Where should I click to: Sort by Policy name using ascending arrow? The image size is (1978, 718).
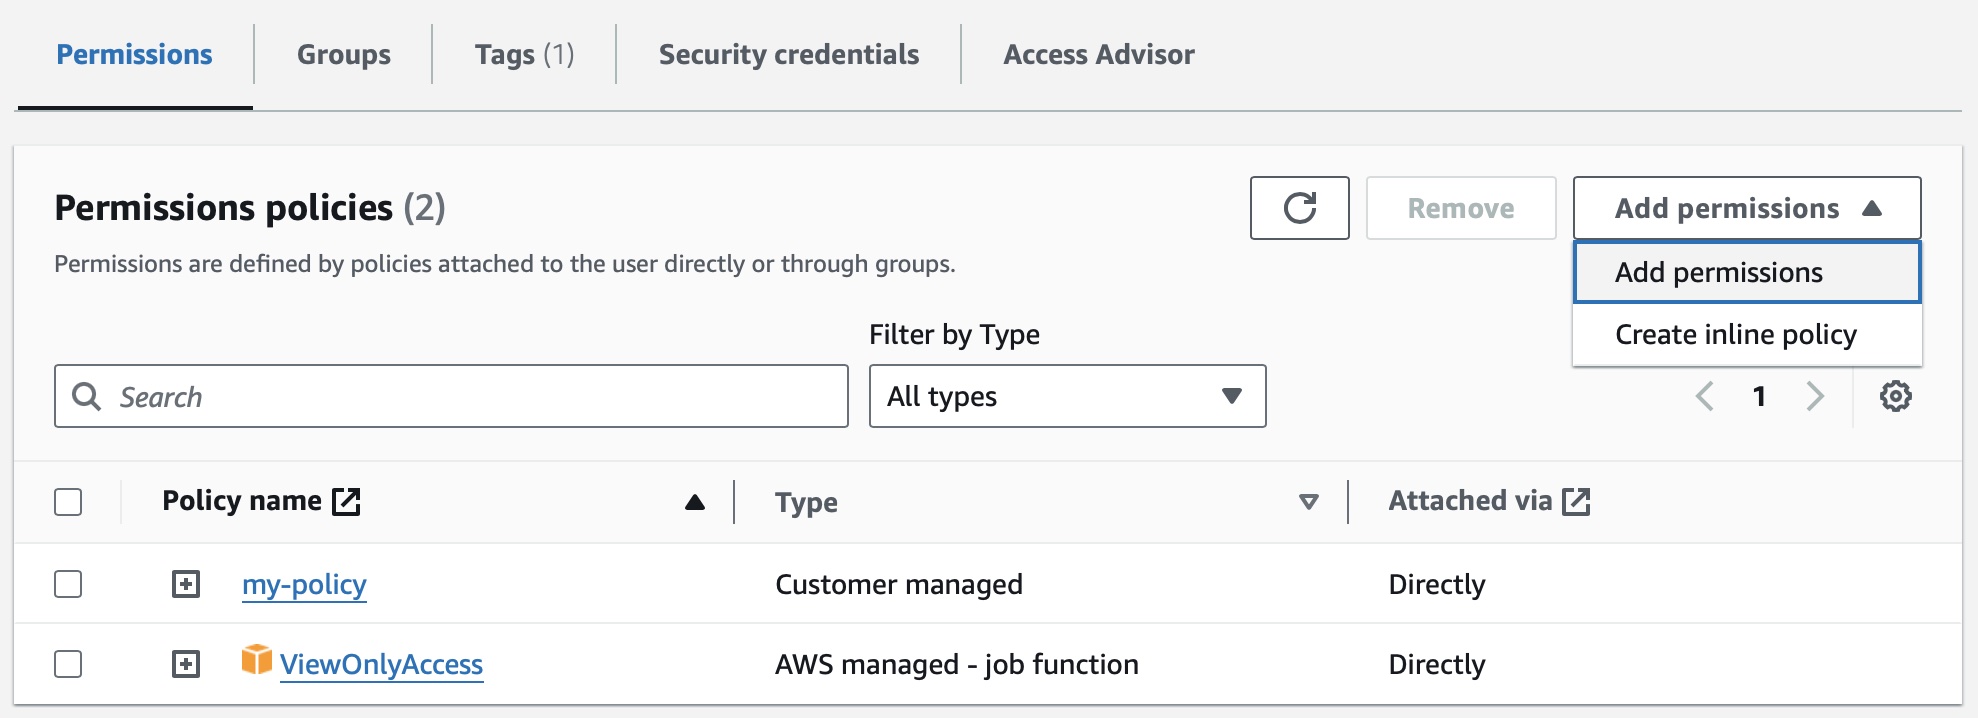695,502
